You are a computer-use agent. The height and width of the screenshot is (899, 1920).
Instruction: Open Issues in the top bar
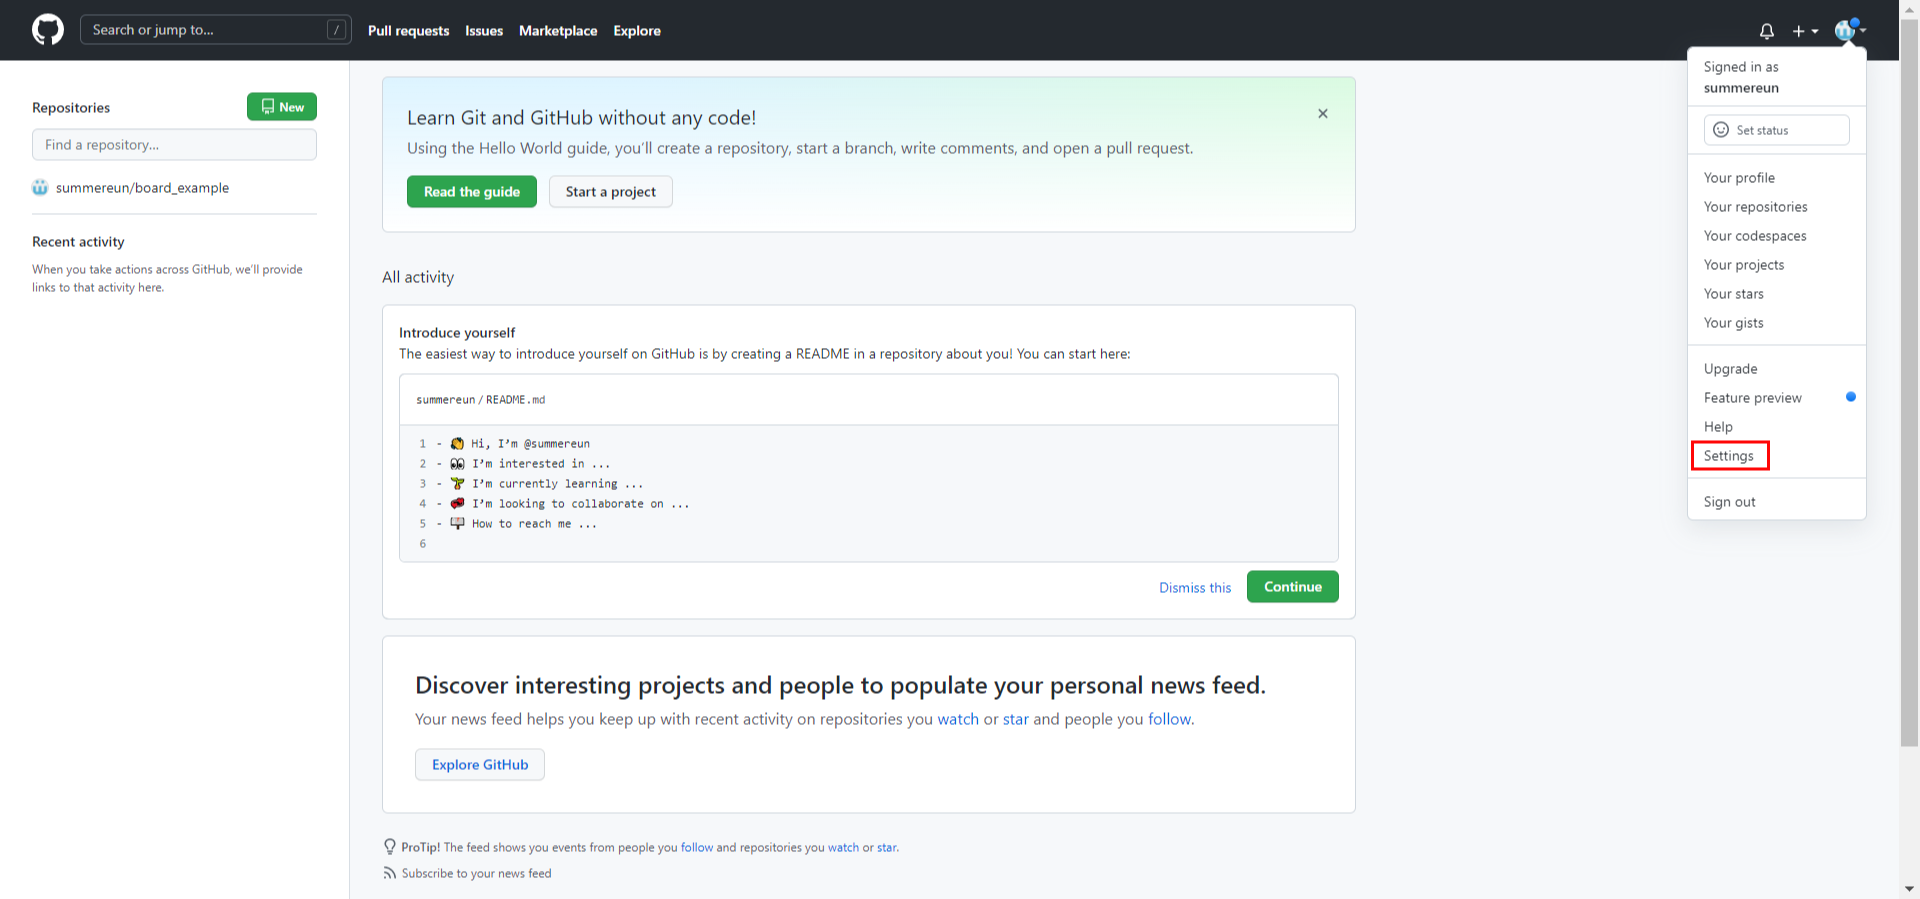pos(484,31)
